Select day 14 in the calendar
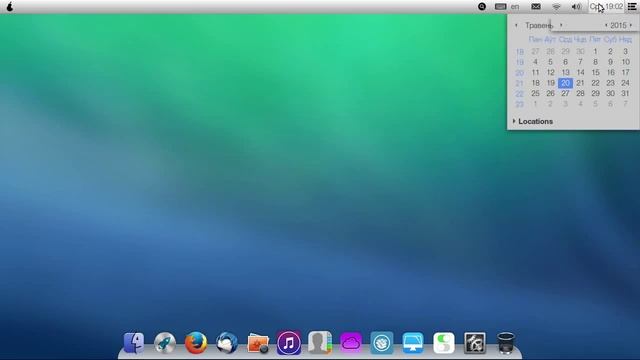Image resolution: width=640 pixels, height=360 pixels. pyautogui.click(x=580, y=72)
